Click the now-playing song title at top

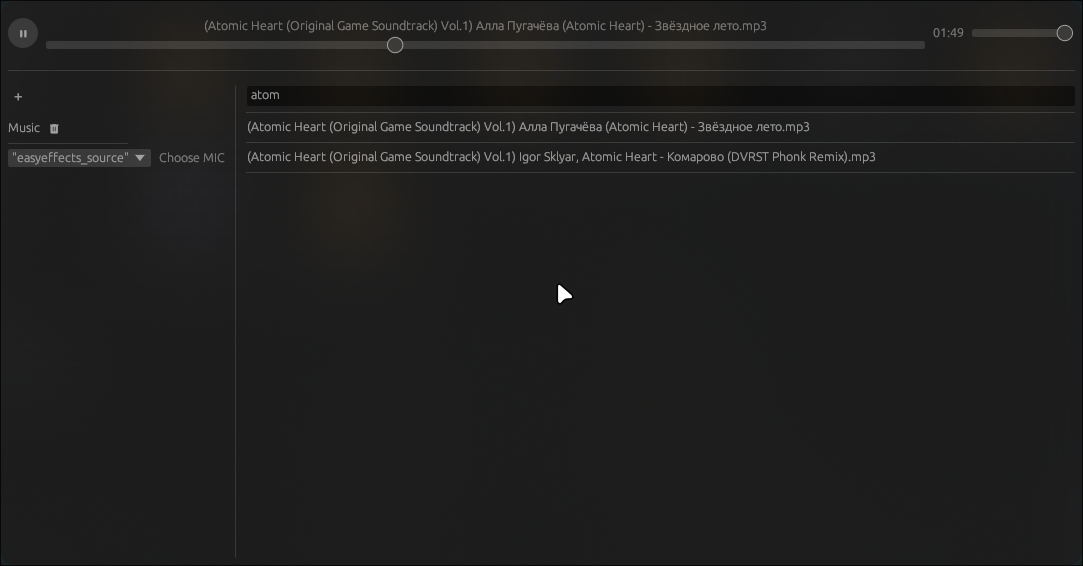(x=485, y=26)
